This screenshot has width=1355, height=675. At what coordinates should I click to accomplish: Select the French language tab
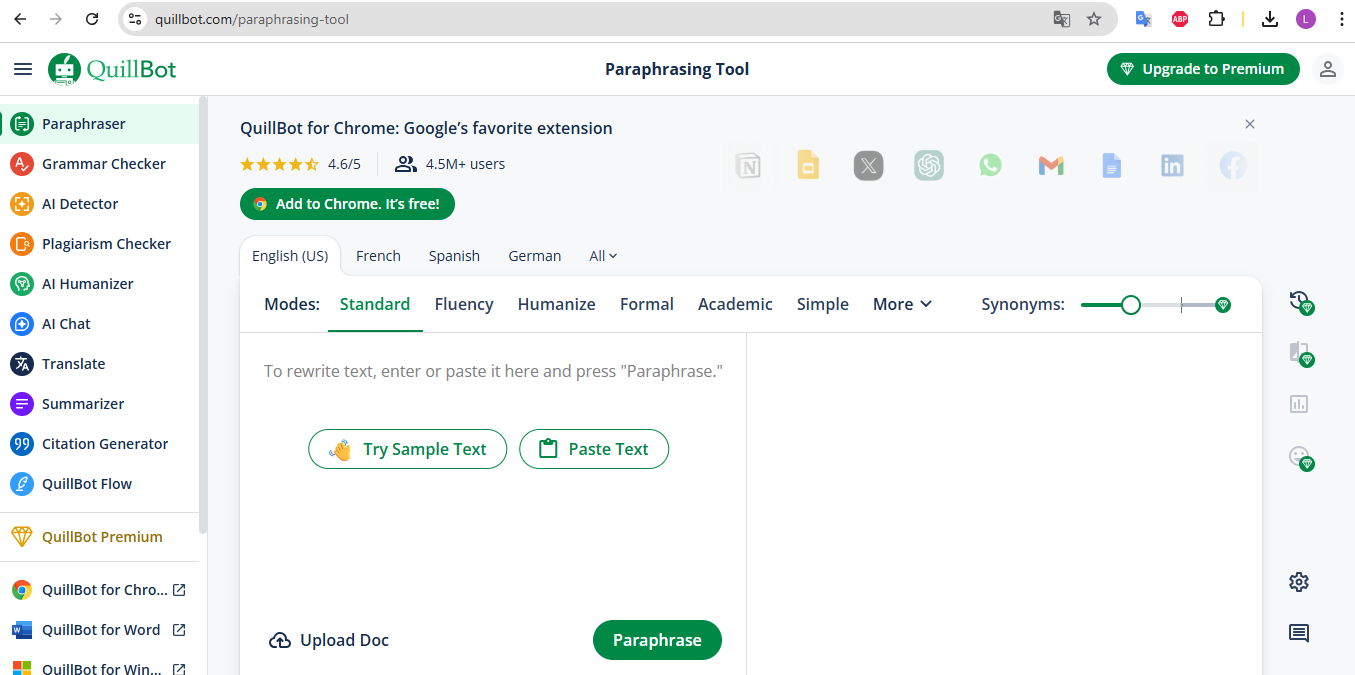click(x=378, y=256)
